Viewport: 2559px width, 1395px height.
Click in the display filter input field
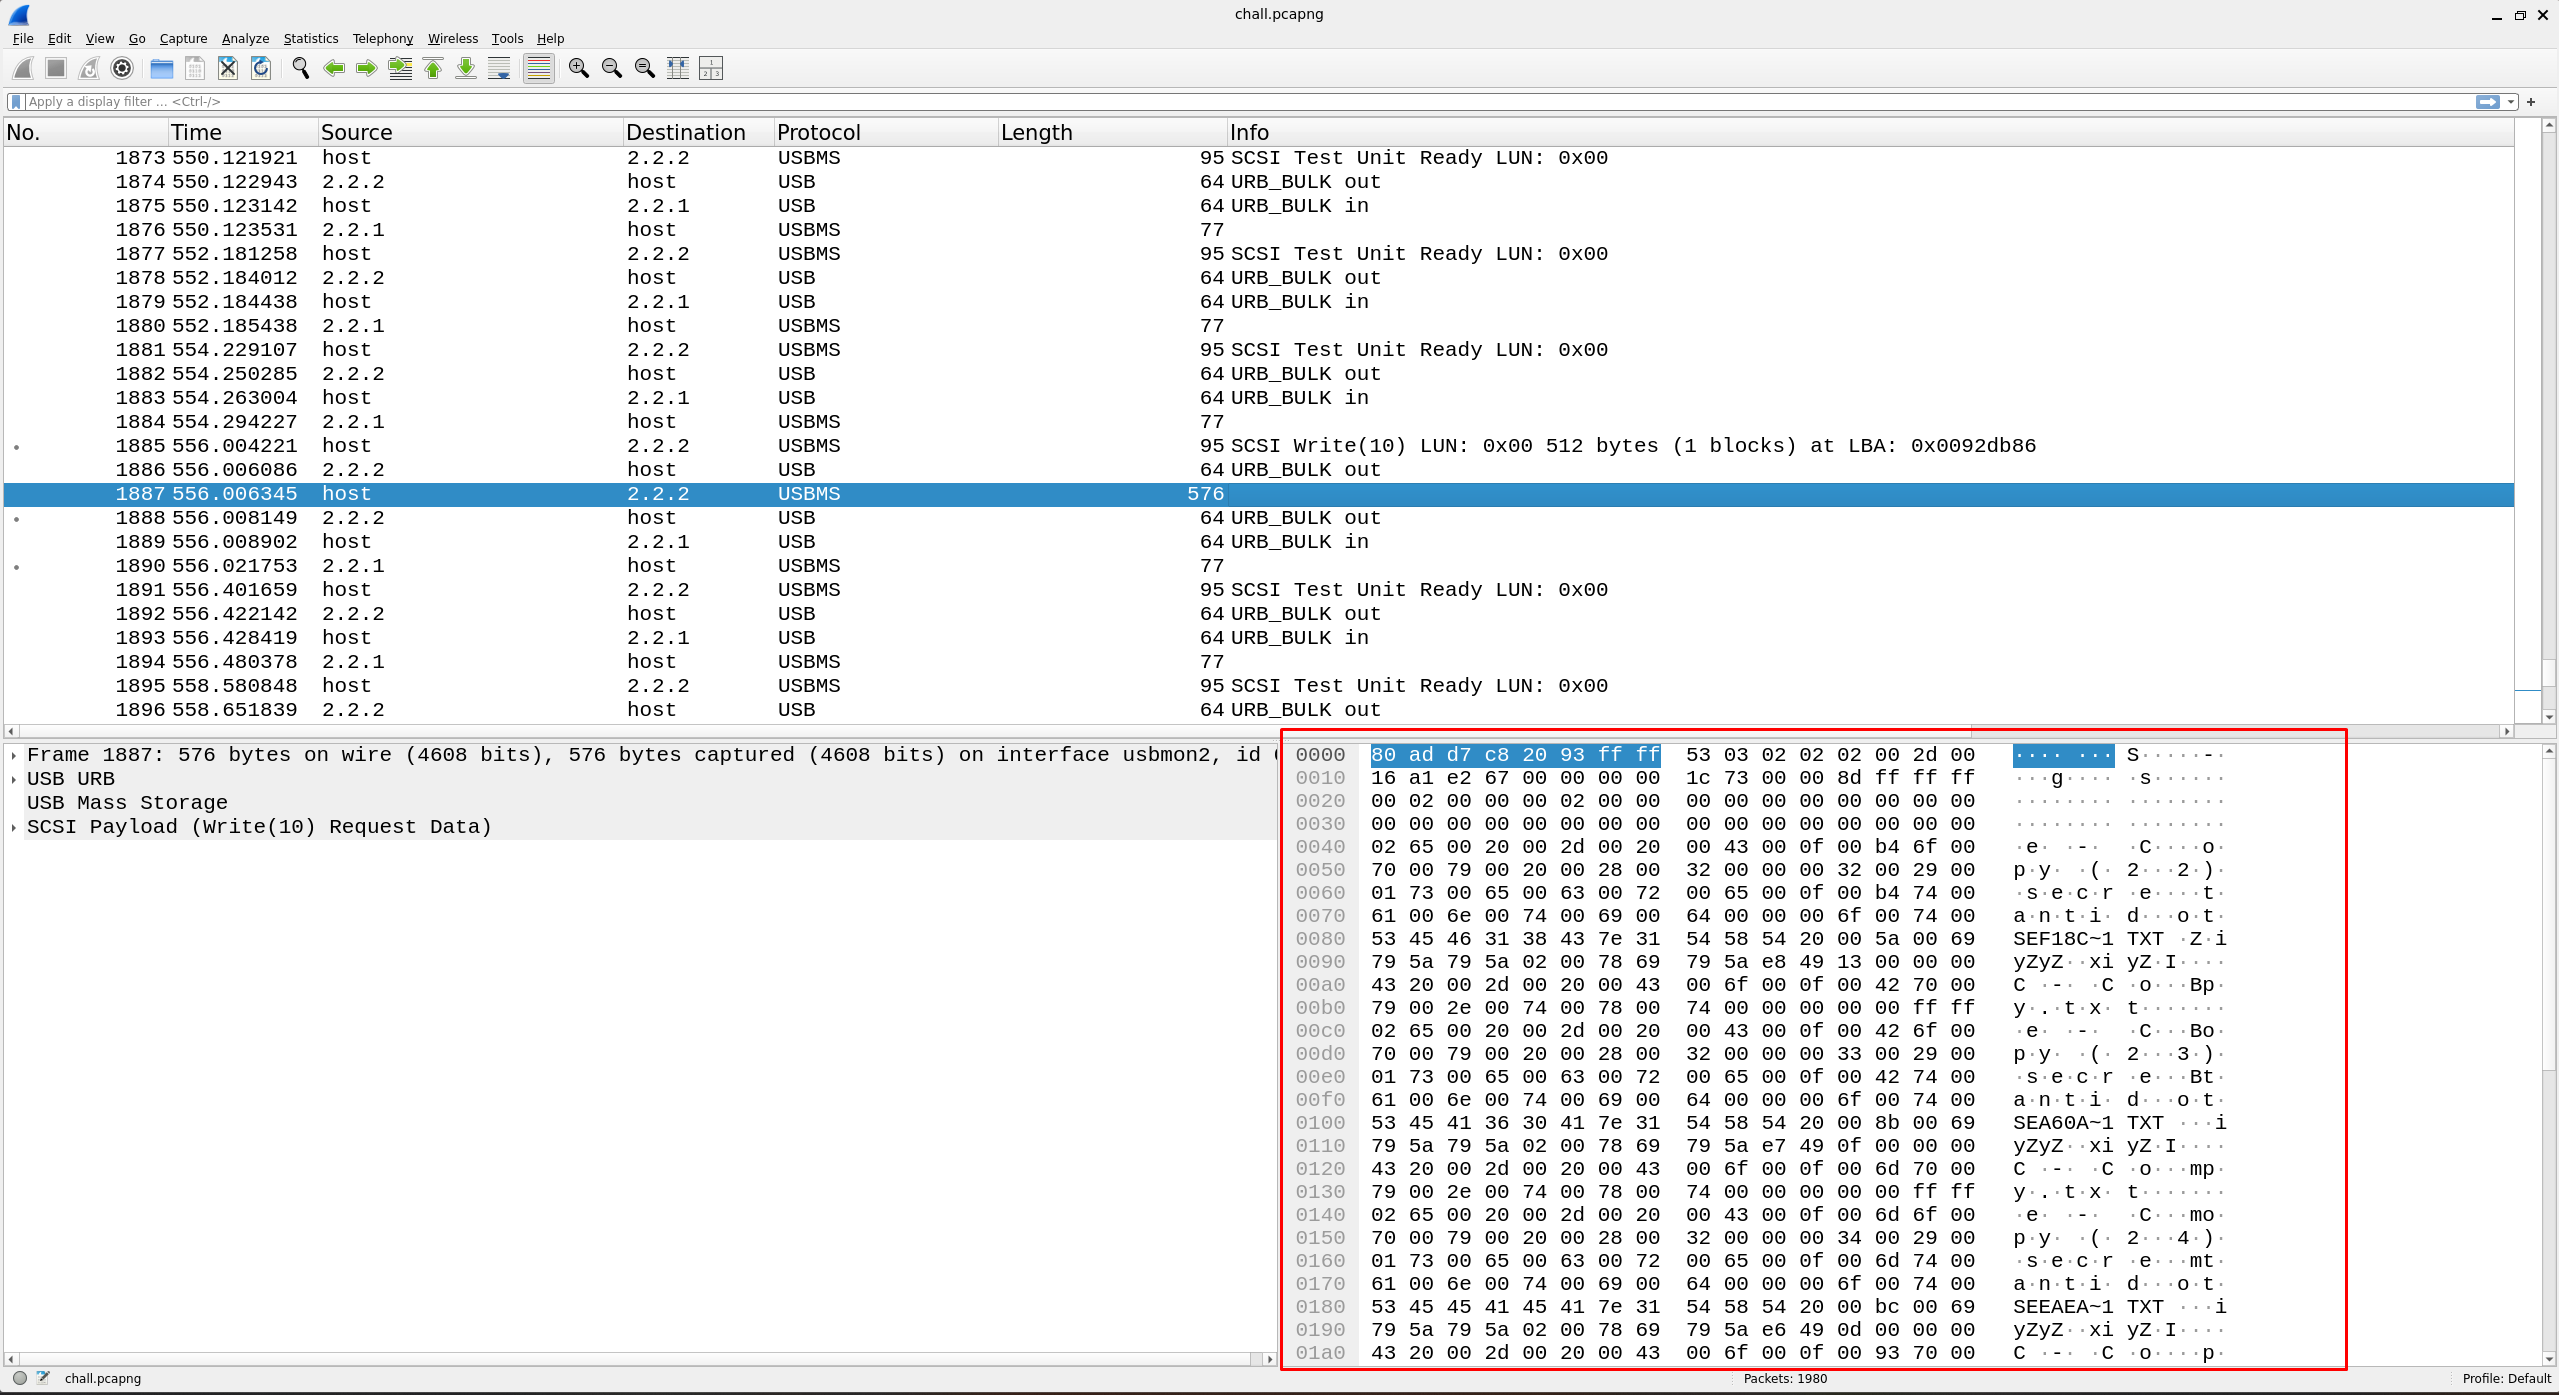click(1200, 101)
